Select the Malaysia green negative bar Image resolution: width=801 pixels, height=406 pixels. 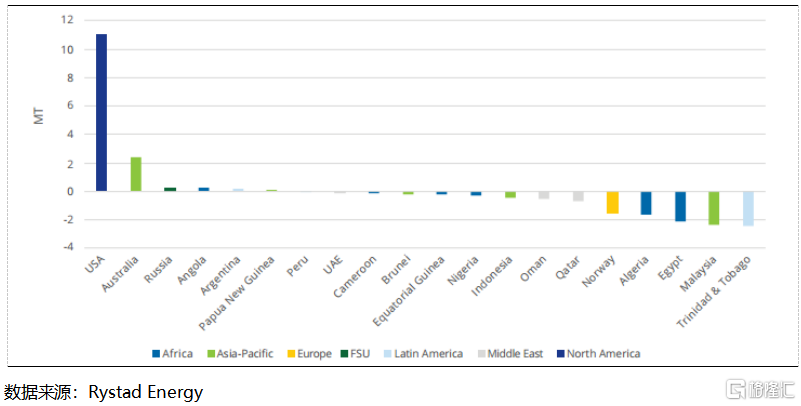714,208
